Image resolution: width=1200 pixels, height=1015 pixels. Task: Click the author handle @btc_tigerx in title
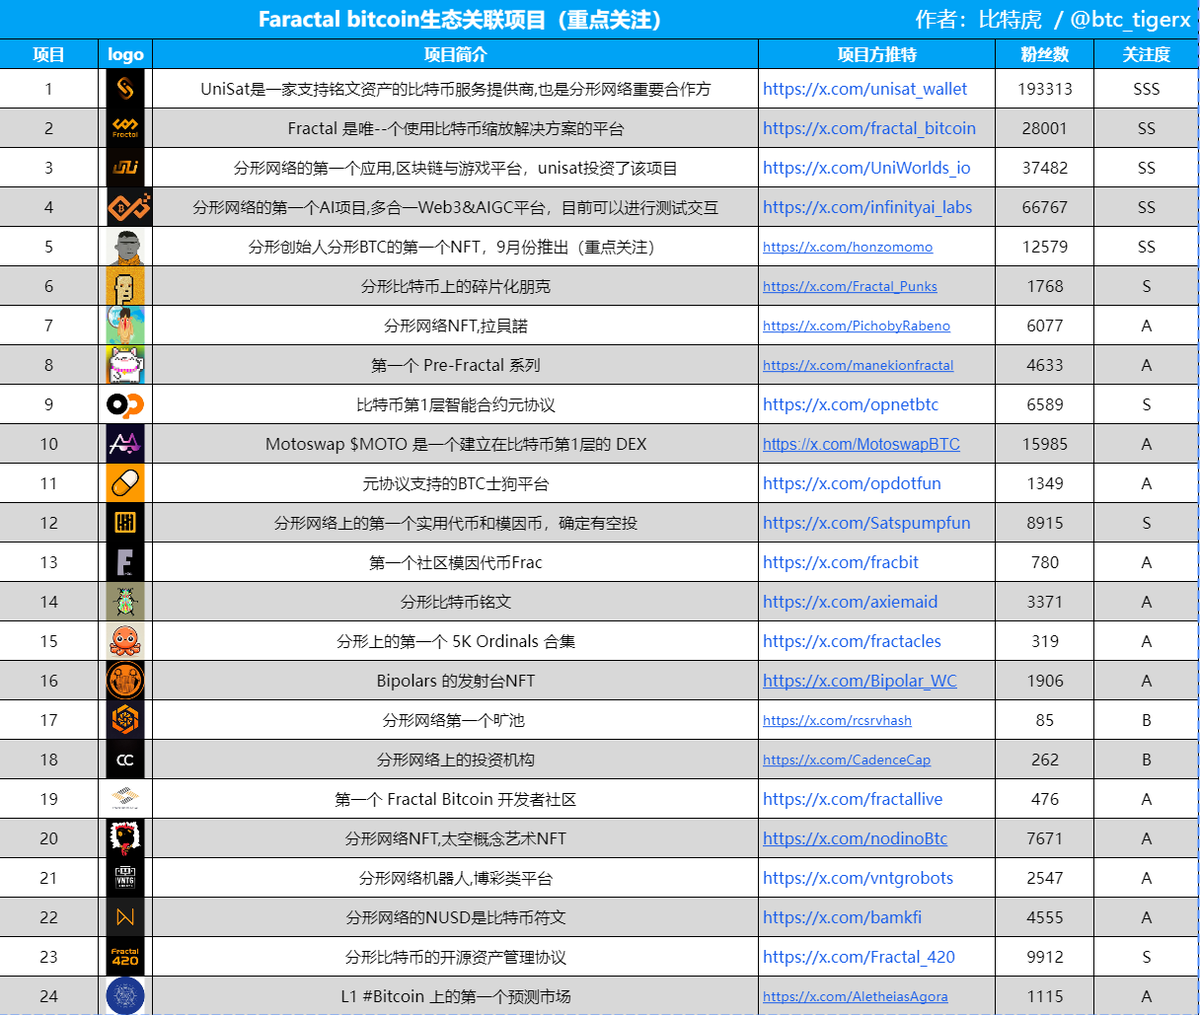[x=1130, y=20]
